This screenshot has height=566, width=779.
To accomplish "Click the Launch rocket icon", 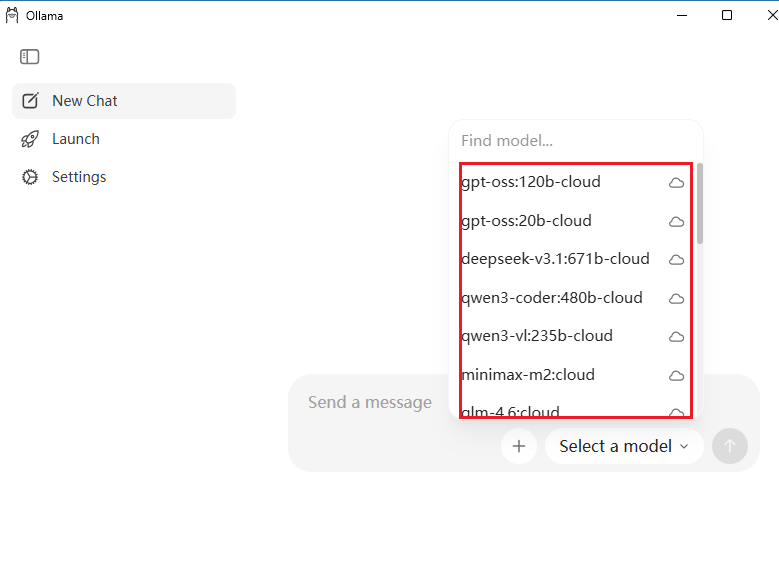I will [30, 139].
